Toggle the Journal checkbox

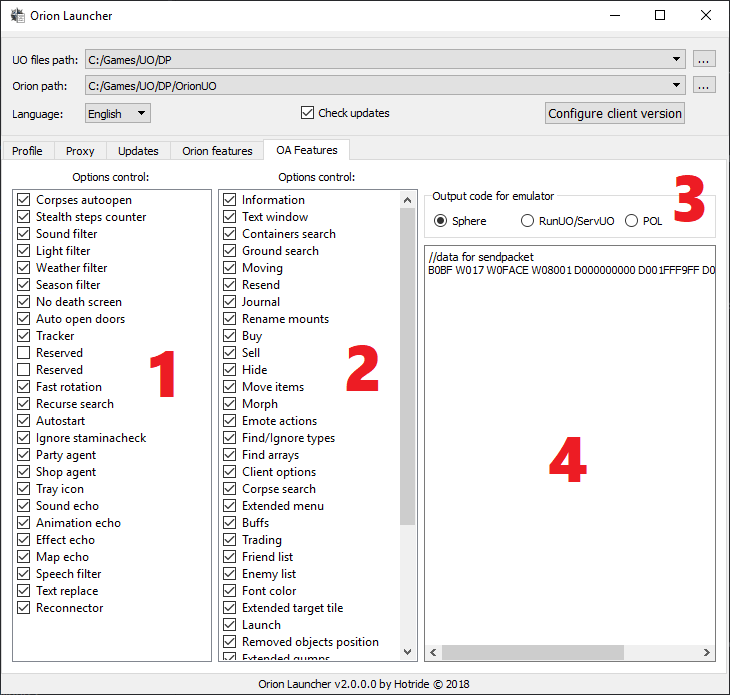click(x=230, y=302)
